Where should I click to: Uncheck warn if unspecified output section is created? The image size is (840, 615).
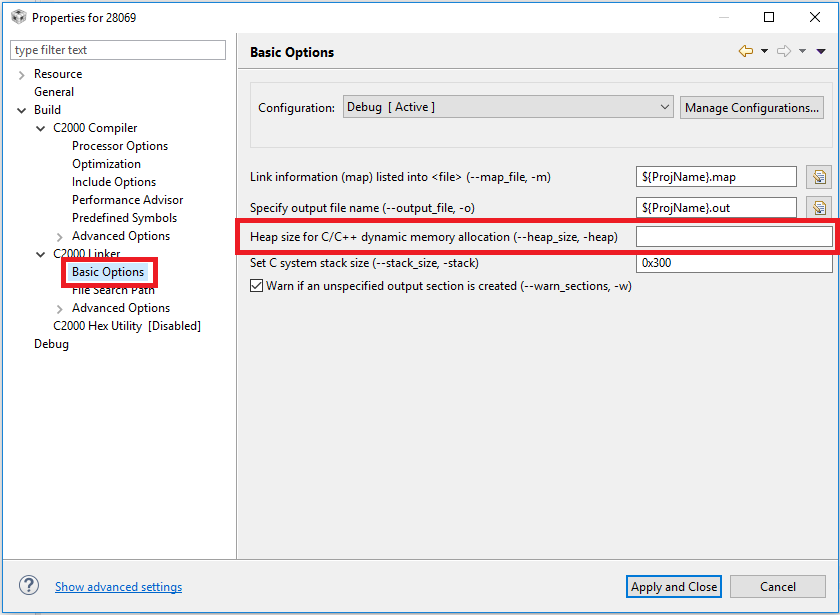click(x=255, y=286)
